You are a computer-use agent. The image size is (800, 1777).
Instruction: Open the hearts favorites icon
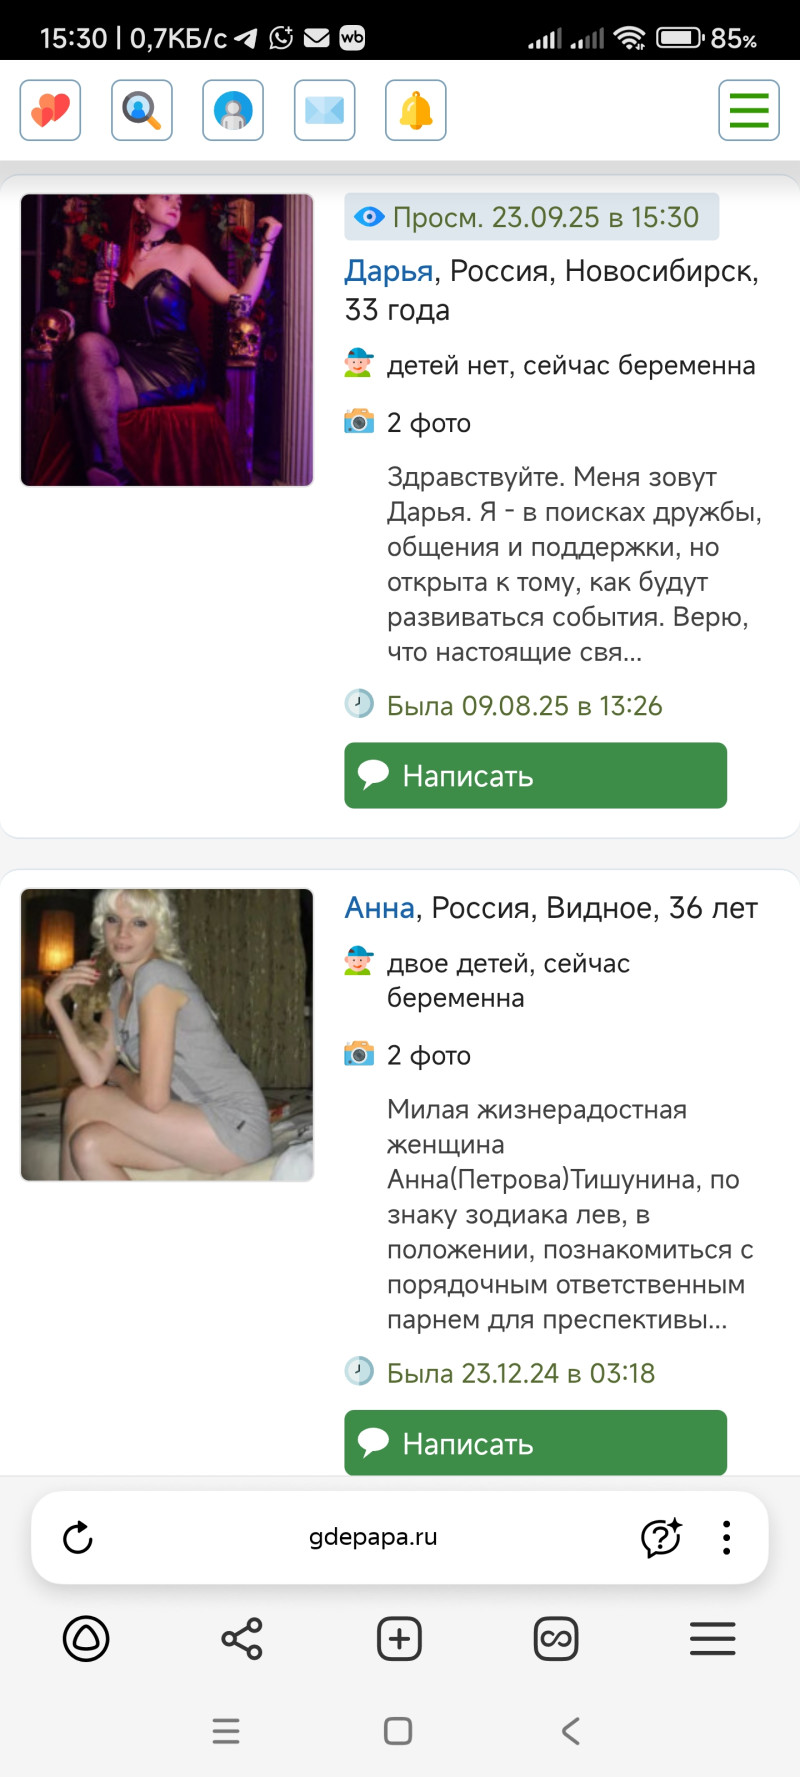[x=50, y=110]
